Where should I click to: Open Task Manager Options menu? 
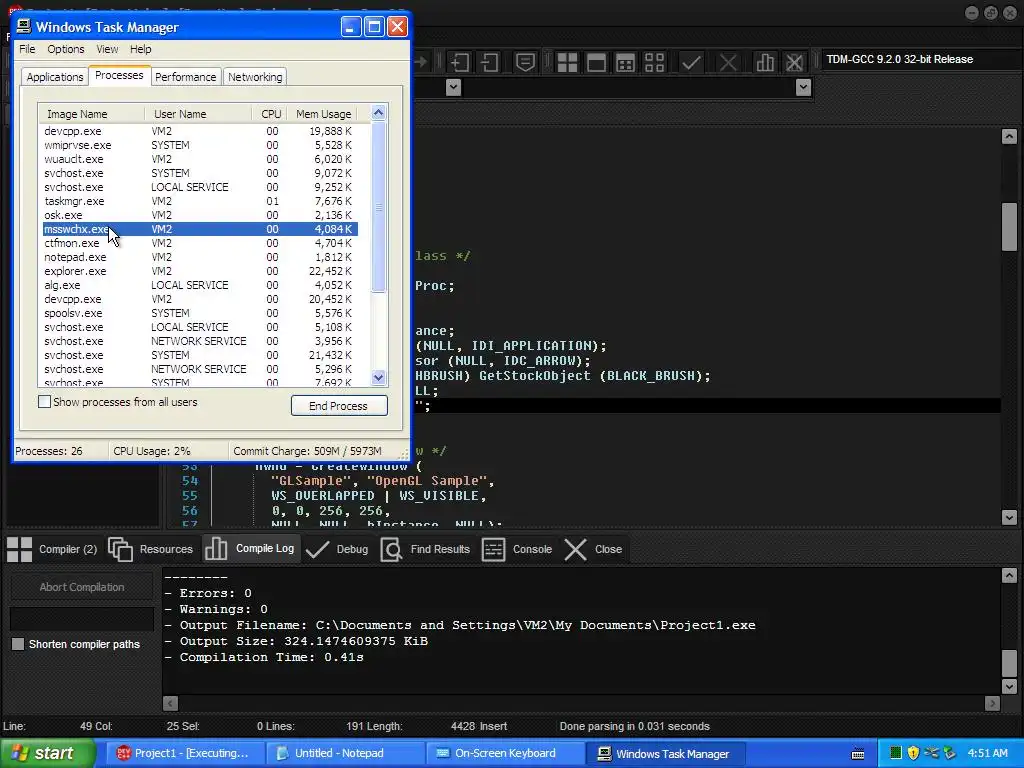point(65,49)
